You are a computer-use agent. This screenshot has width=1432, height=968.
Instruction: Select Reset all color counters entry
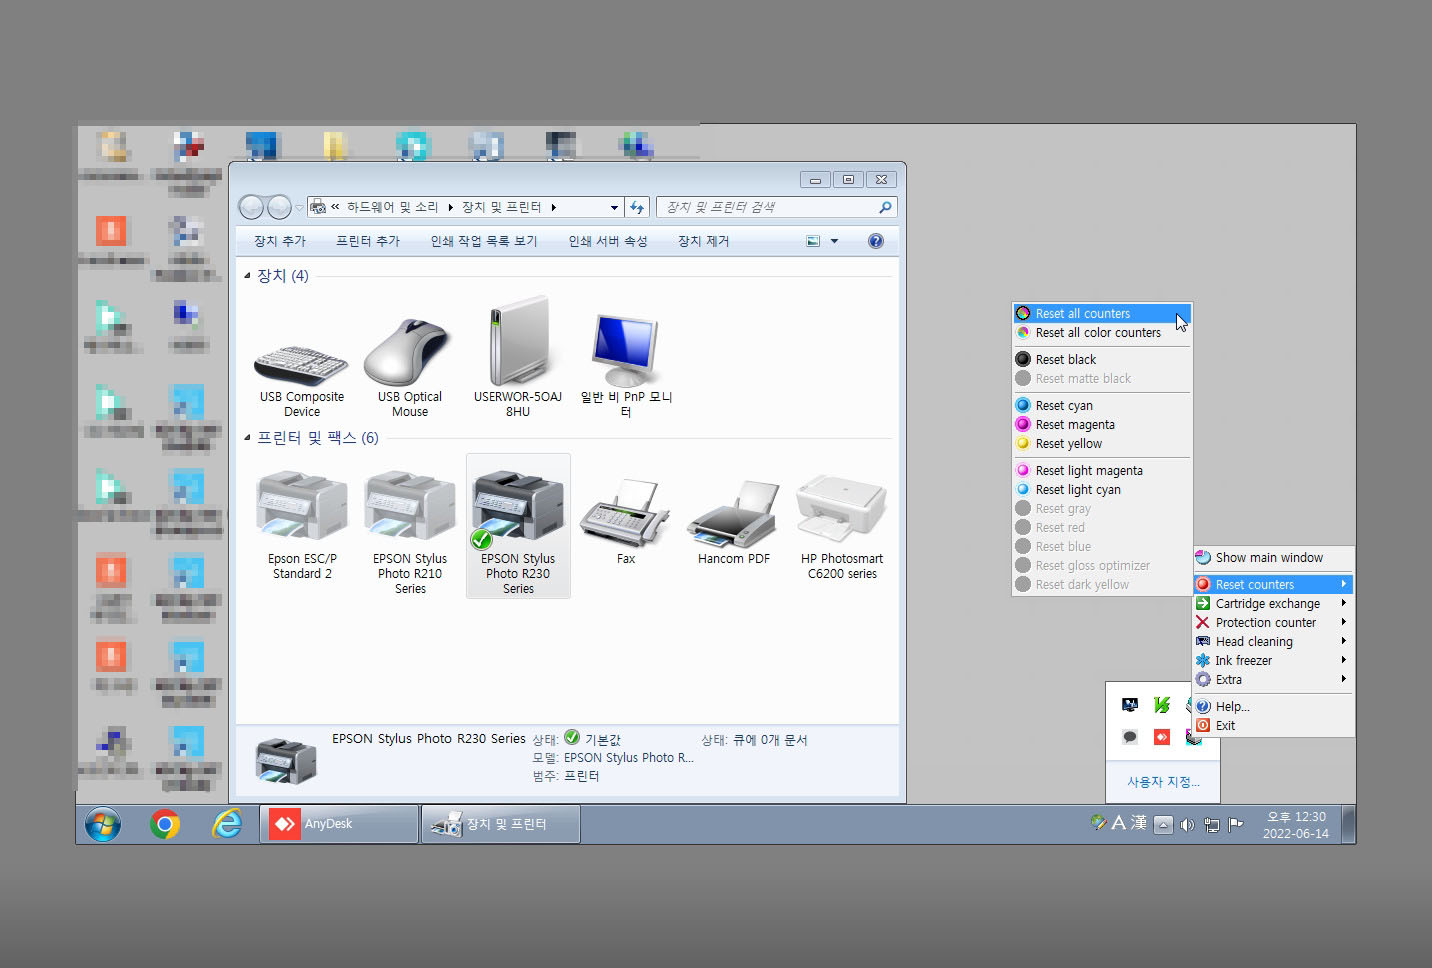1102,333
